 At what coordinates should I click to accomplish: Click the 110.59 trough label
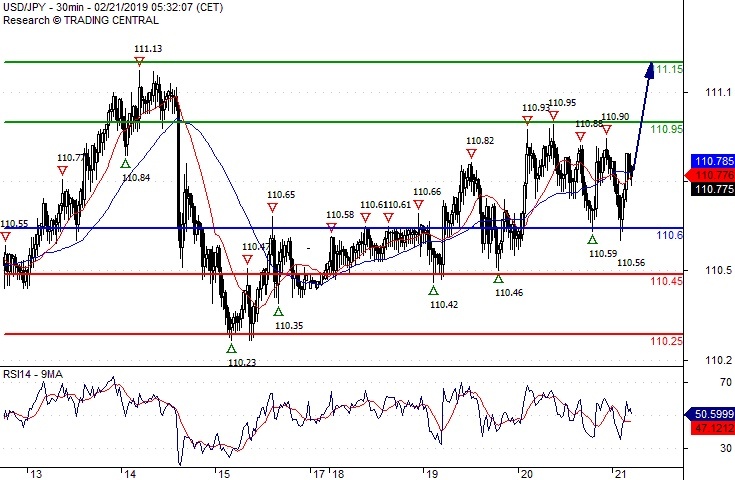point(603,254)
